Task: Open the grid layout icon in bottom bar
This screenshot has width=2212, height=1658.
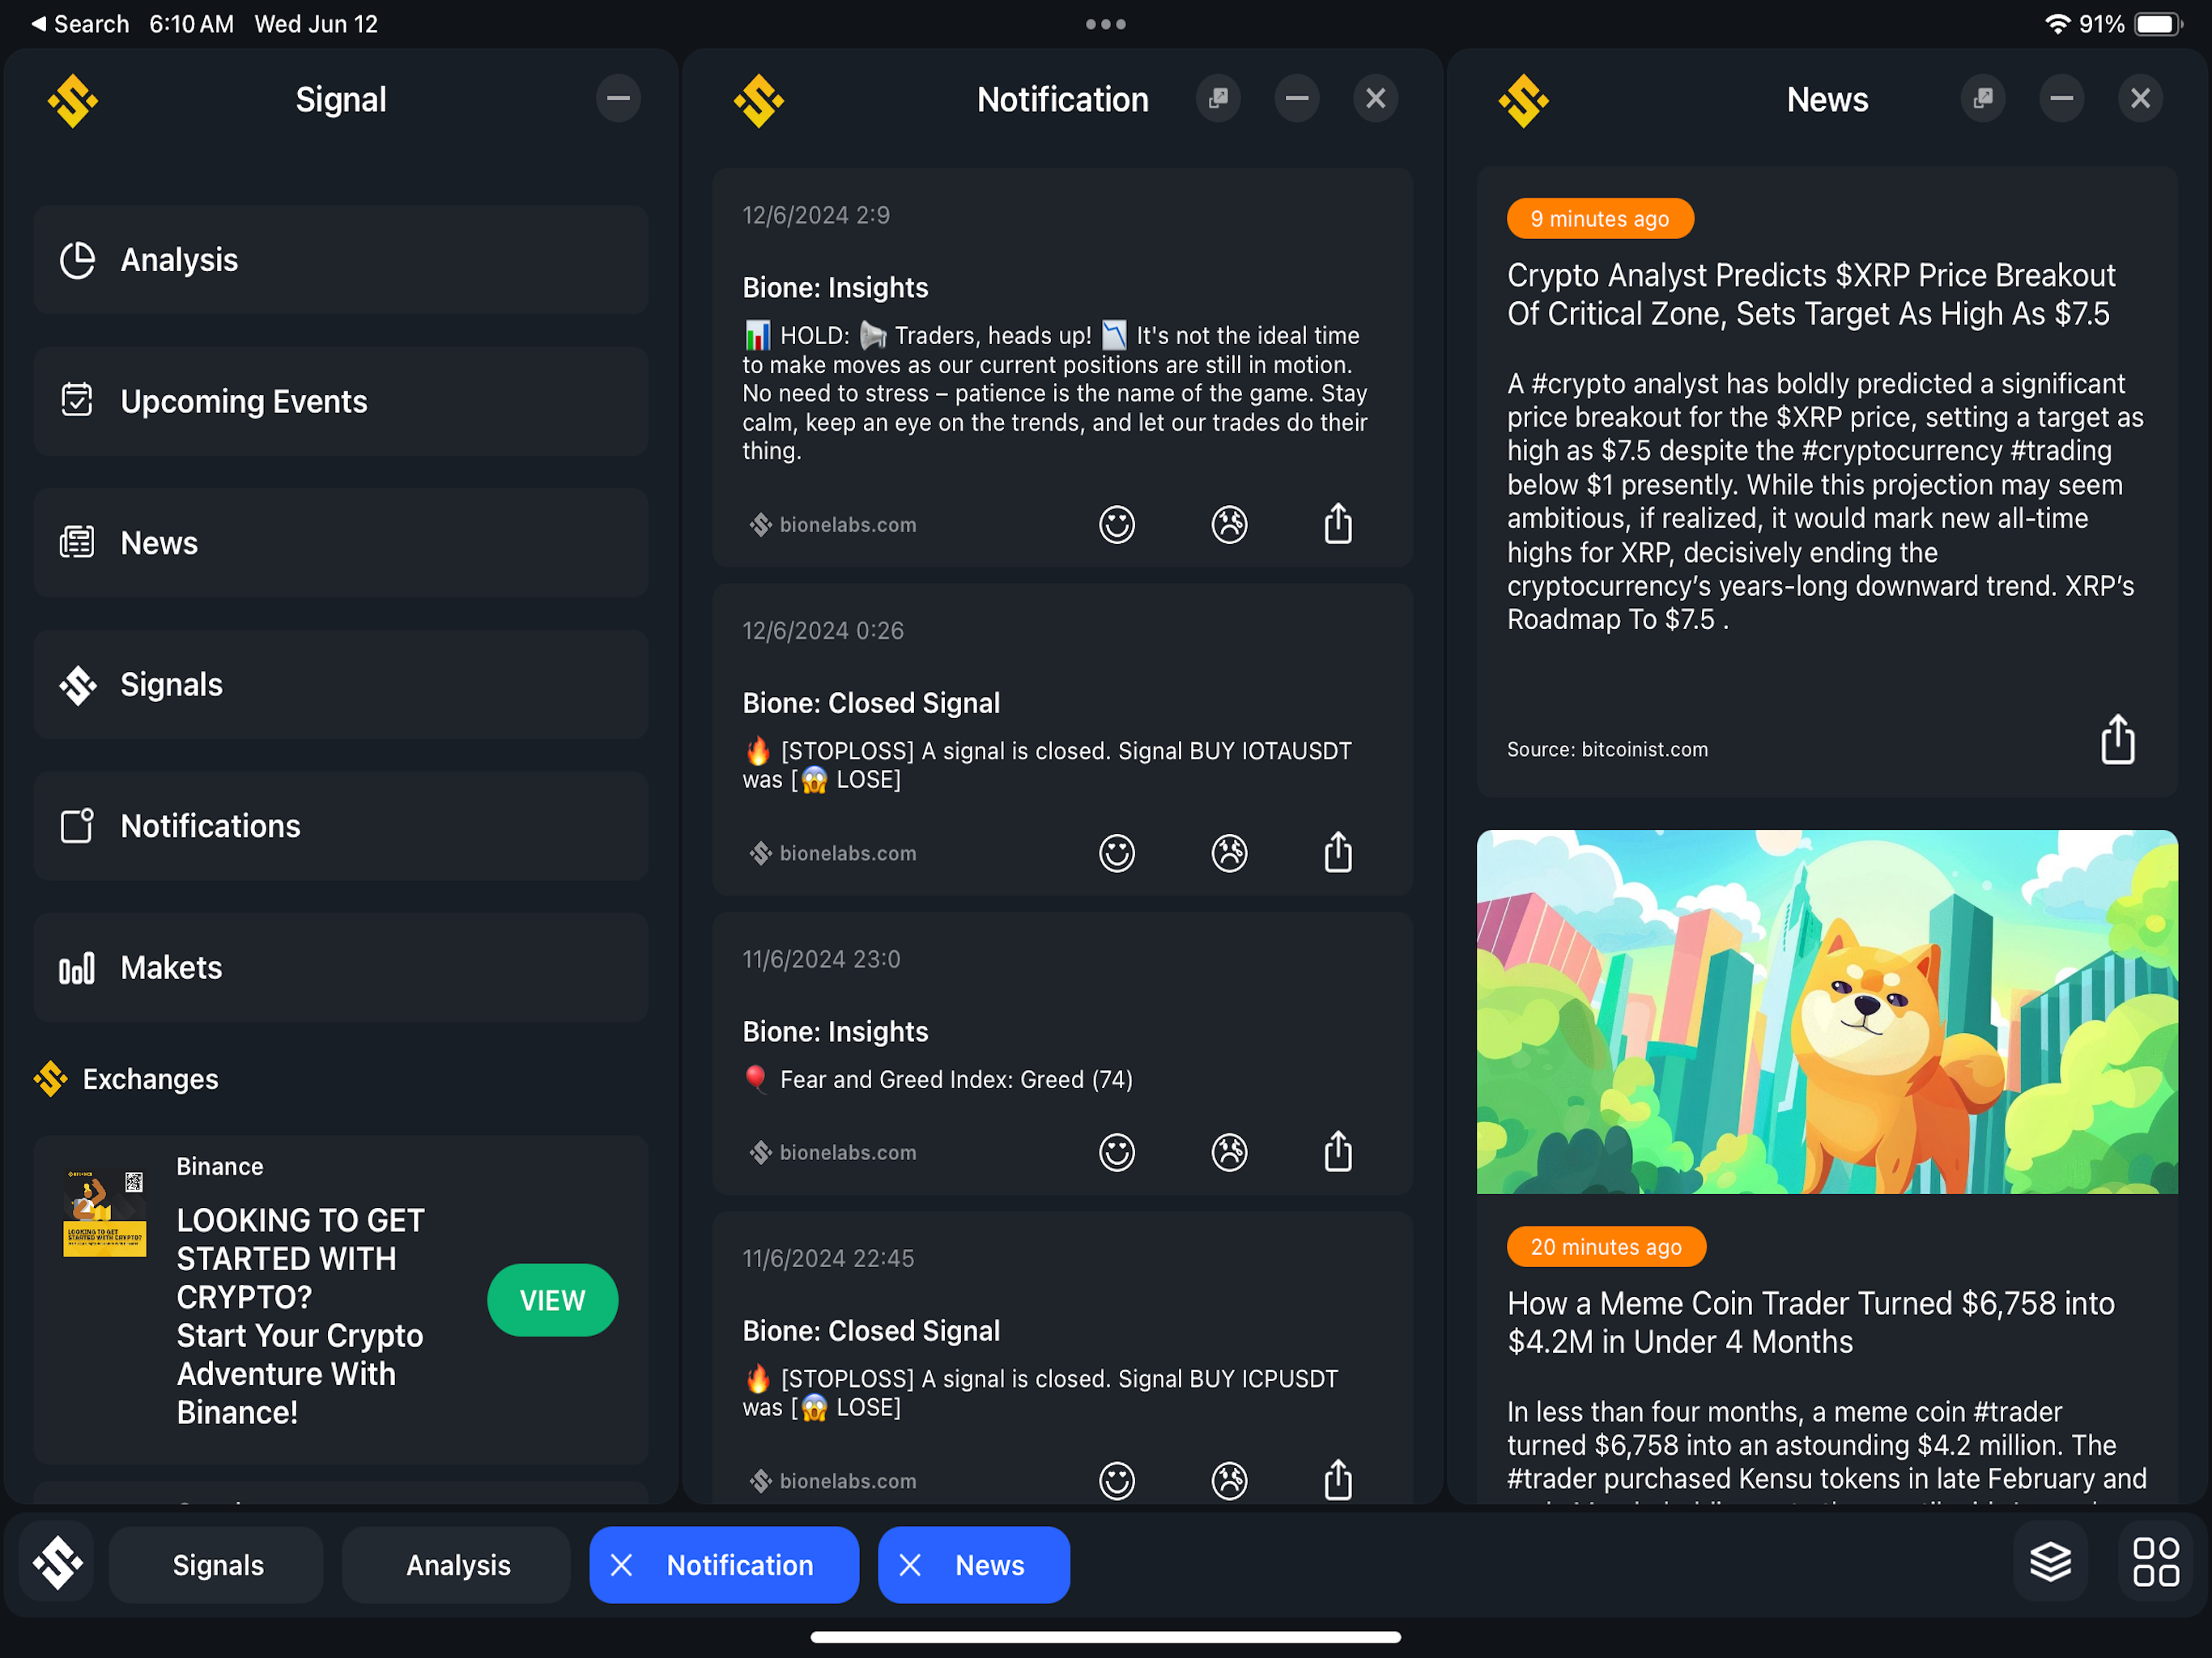Action: click(x=2155, y=1563)
